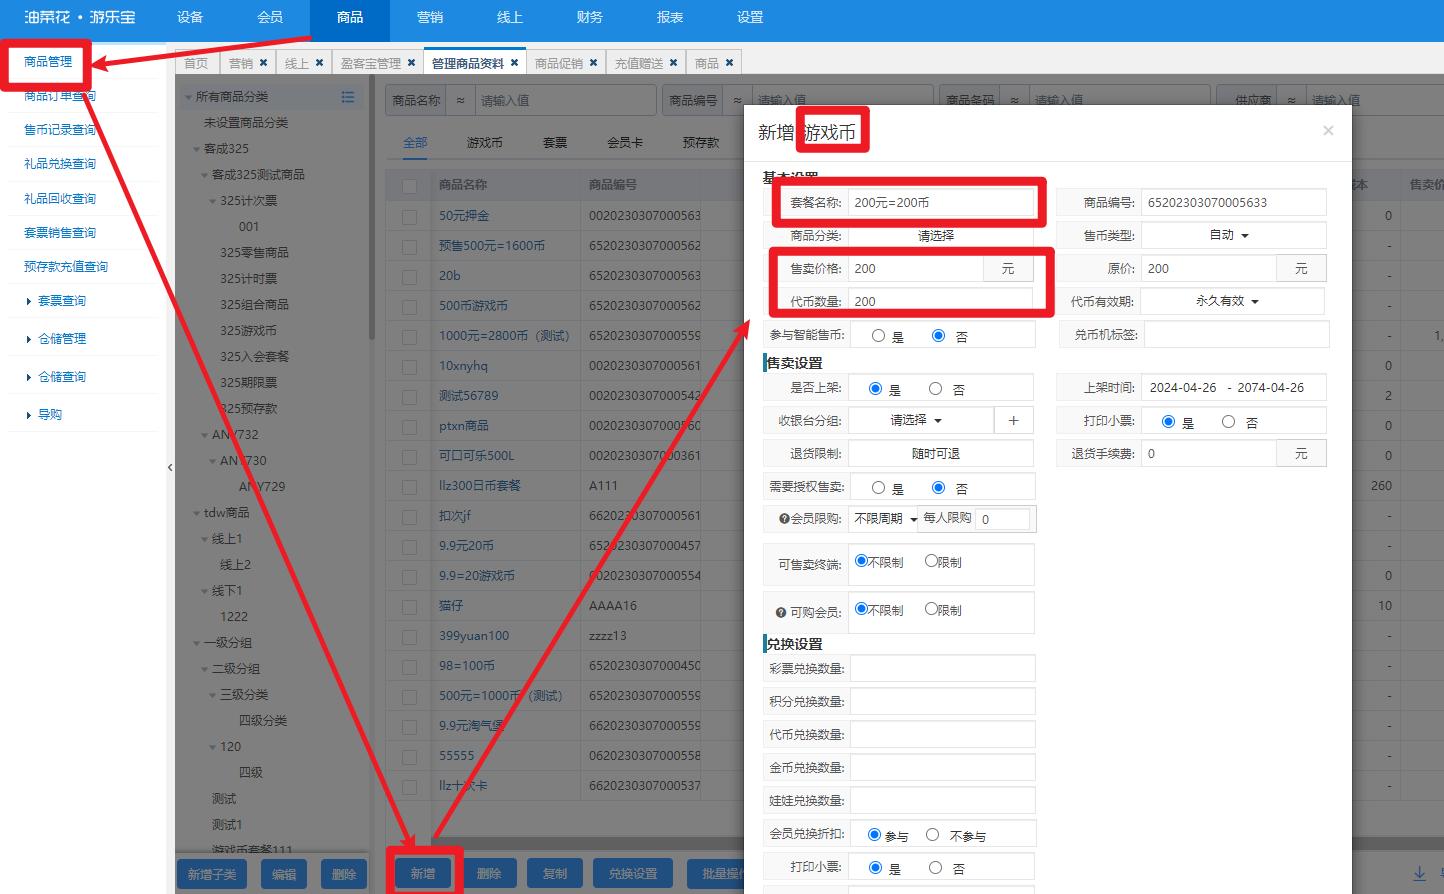1444x894 pixels.
Task: Open the help icon next to 可购会员
Action: point(781,612)
